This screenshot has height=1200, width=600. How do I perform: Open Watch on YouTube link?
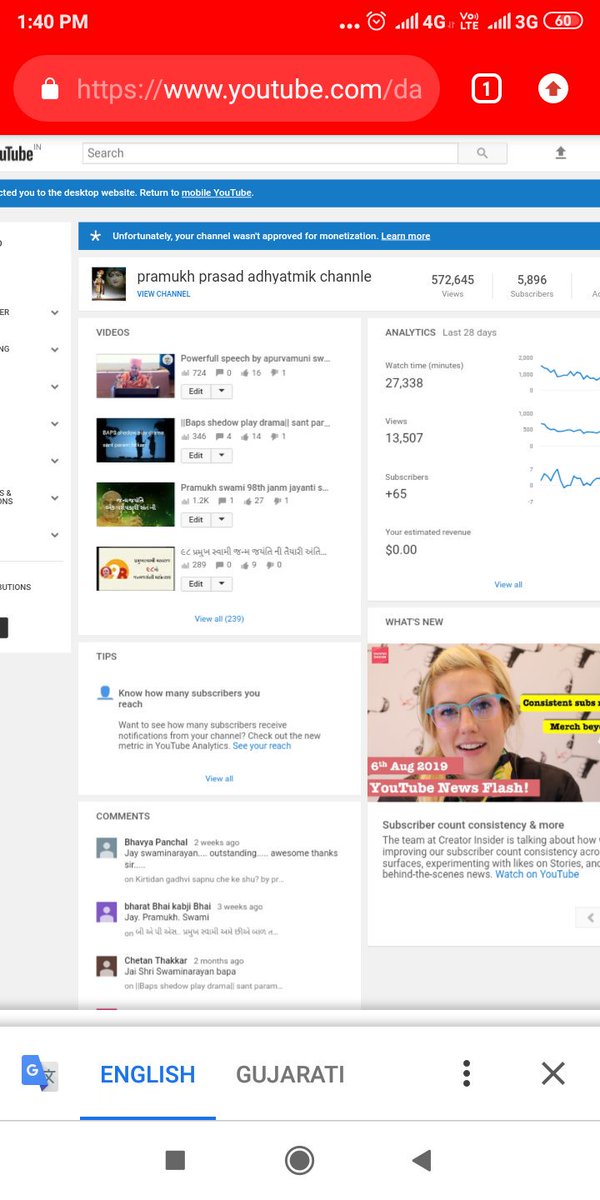[537, 874]
